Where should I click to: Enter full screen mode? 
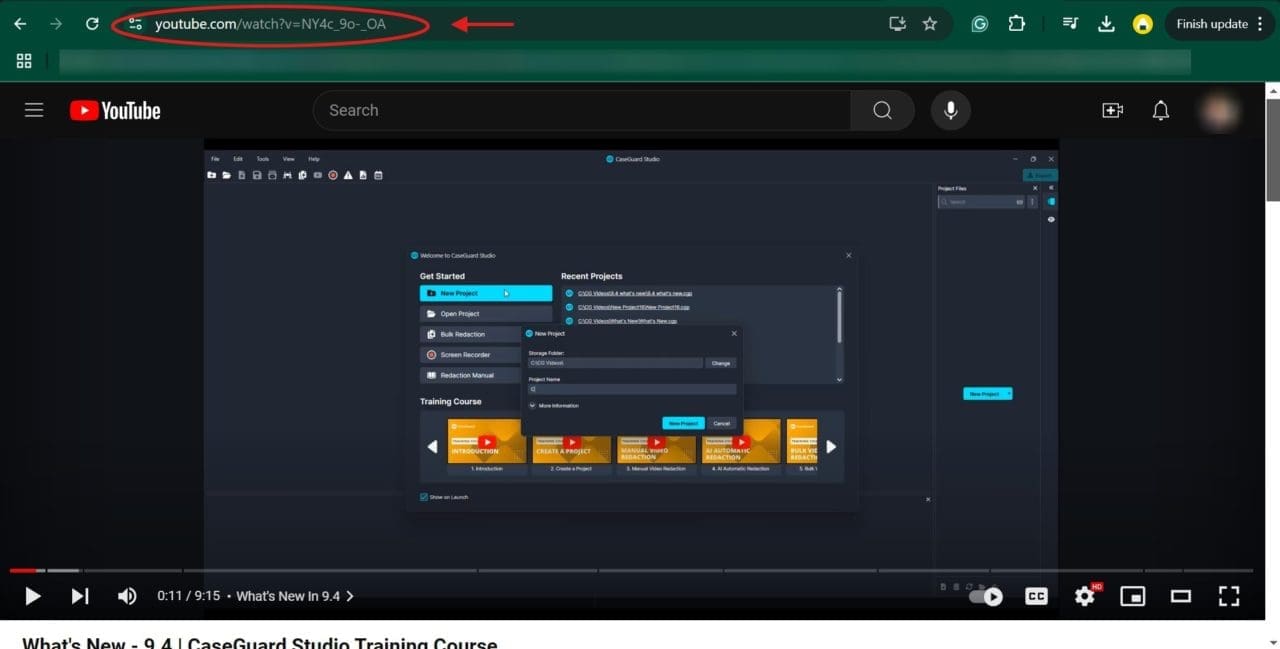click(1229, 596)
